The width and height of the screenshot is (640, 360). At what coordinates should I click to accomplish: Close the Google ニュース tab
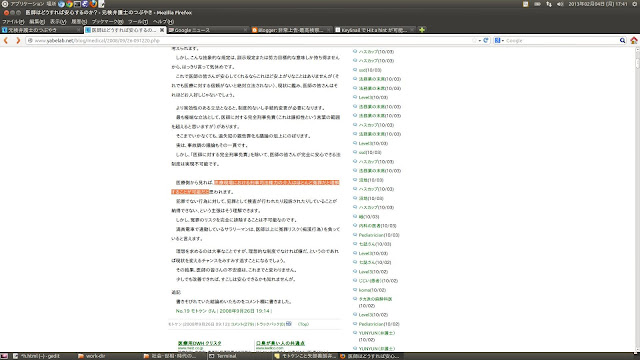pyautogui.click(x=245, y=30)
